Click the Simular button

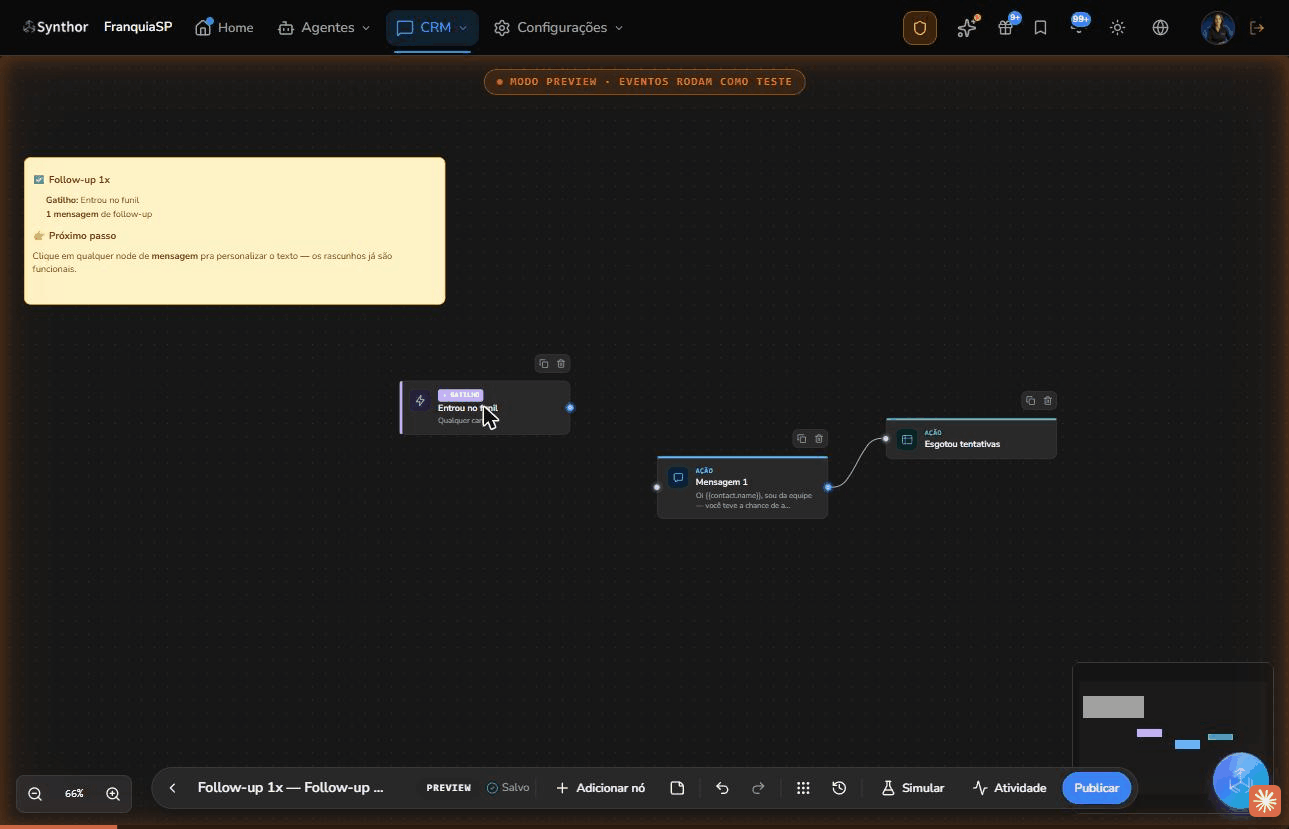click(912, 788)
